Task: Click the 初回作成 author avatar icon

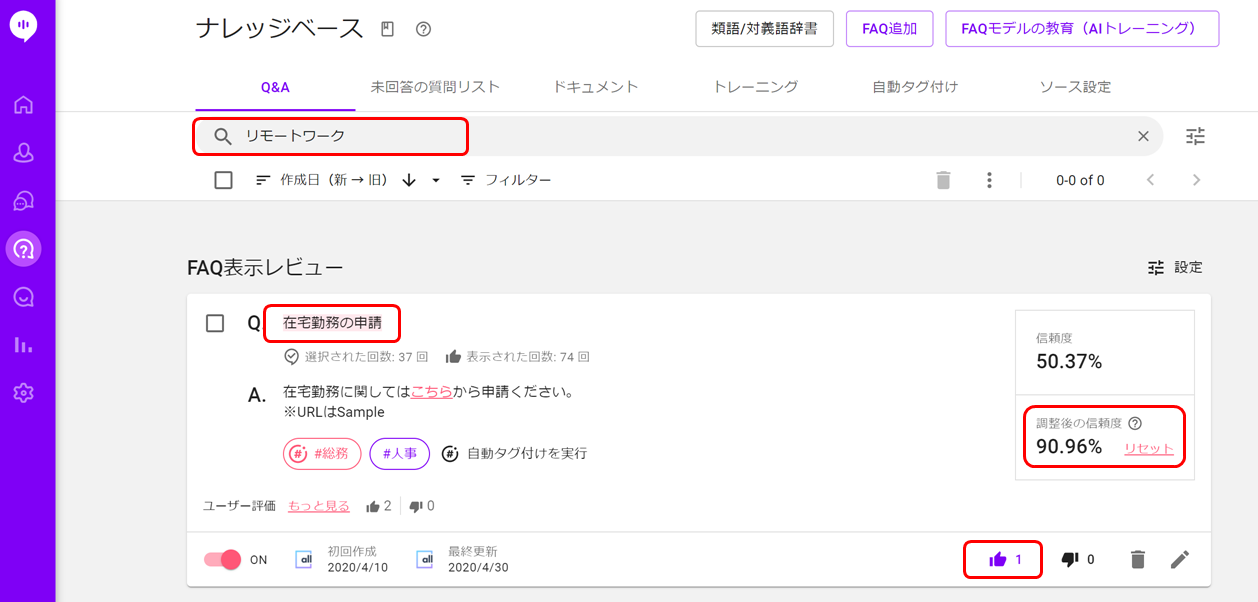Action: [x=304, y=559]
